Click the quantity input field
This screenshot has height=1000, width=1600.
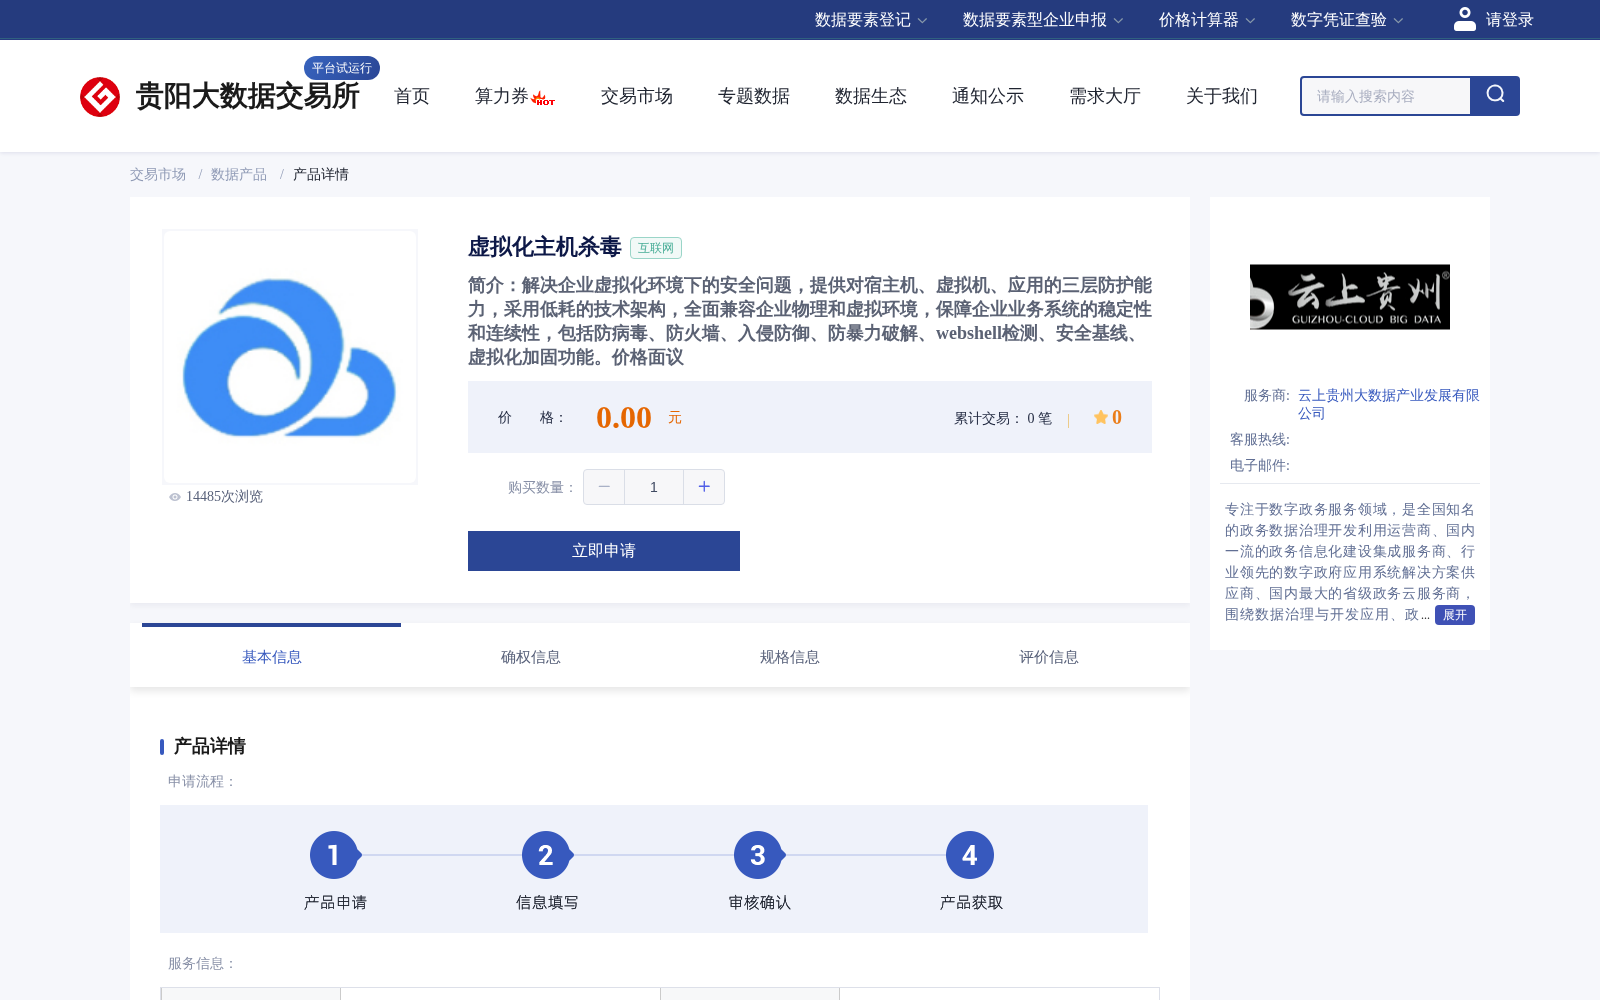(x=654, y=487)
